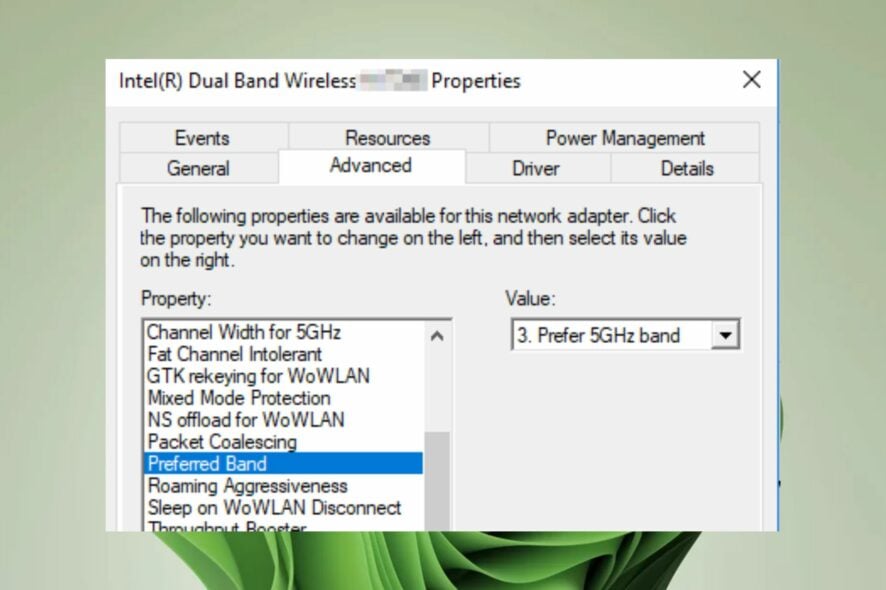The height and width of the screenshot is (590, 886).
Task: Select Sleep on WoWLAN Disconnect
Action: (274, 508)
